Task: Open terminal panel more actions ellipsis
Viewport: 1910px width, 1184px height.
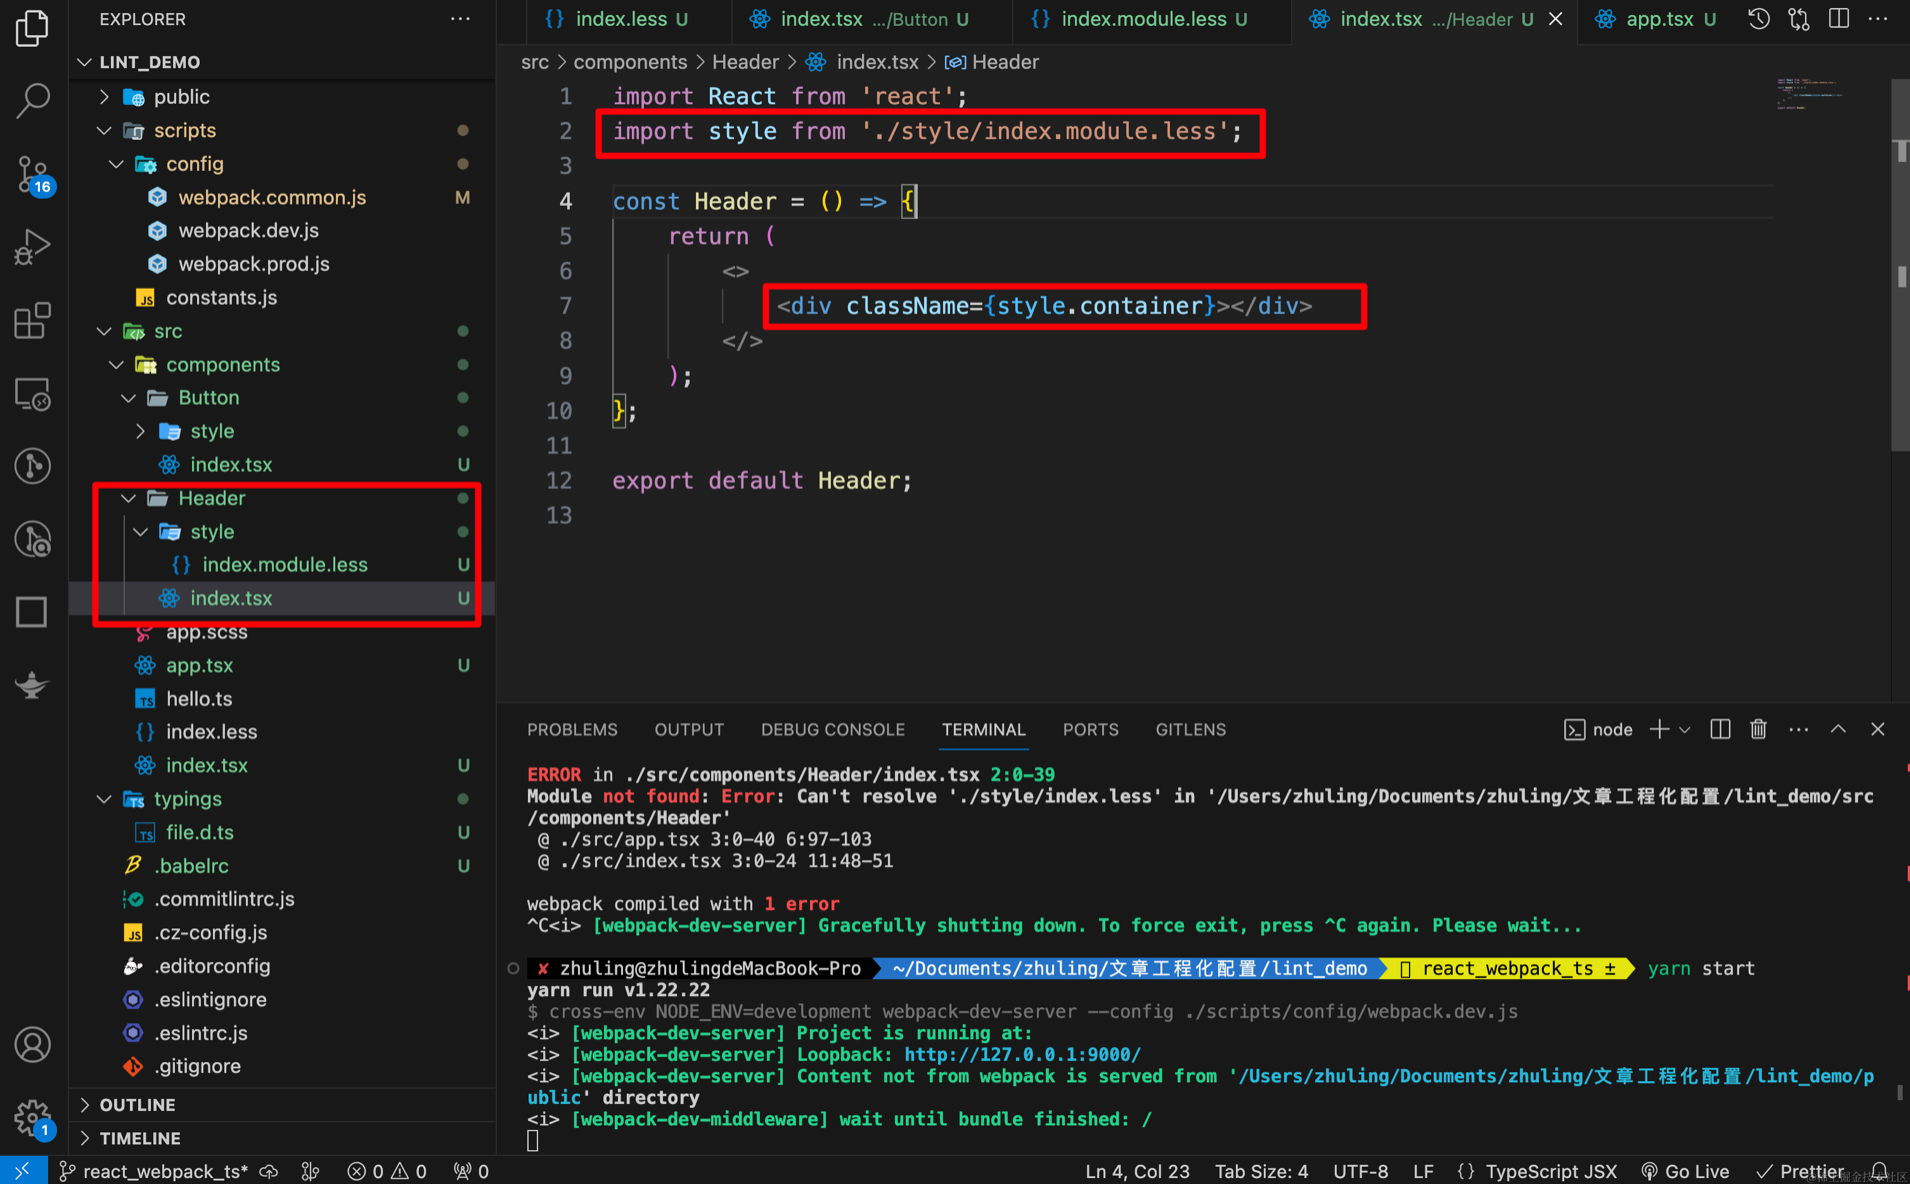Action: (1798, 729)
